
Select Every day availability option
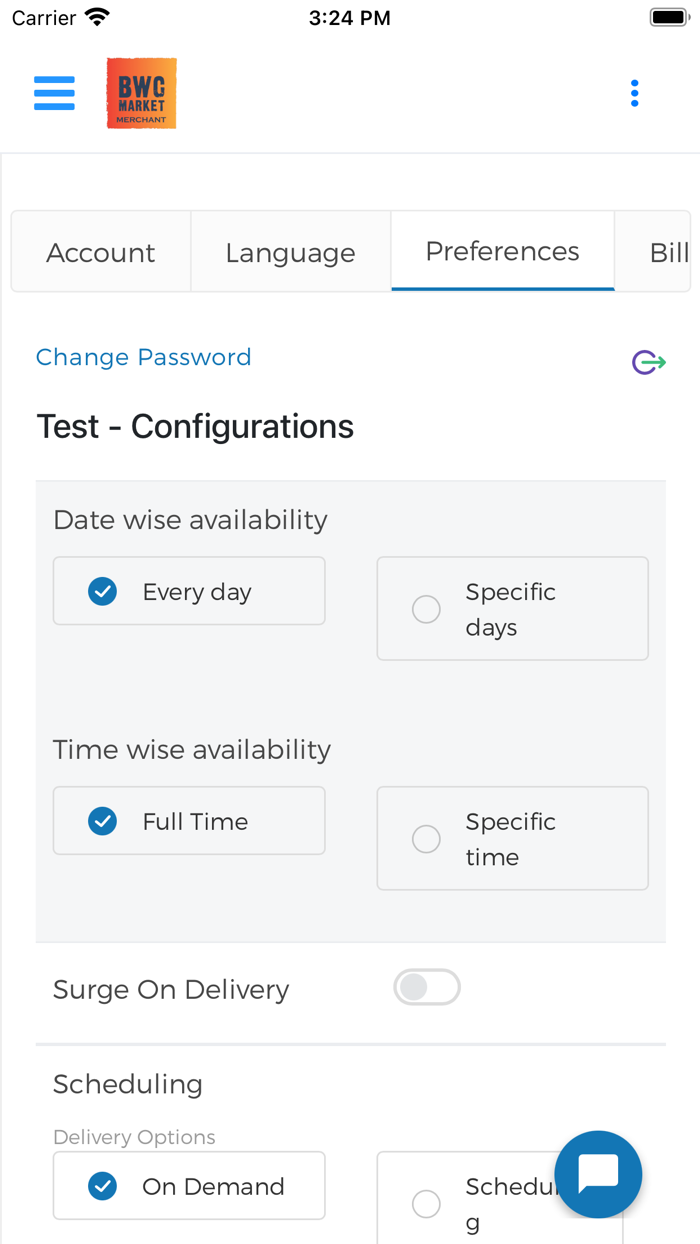[x=189, y=592]
